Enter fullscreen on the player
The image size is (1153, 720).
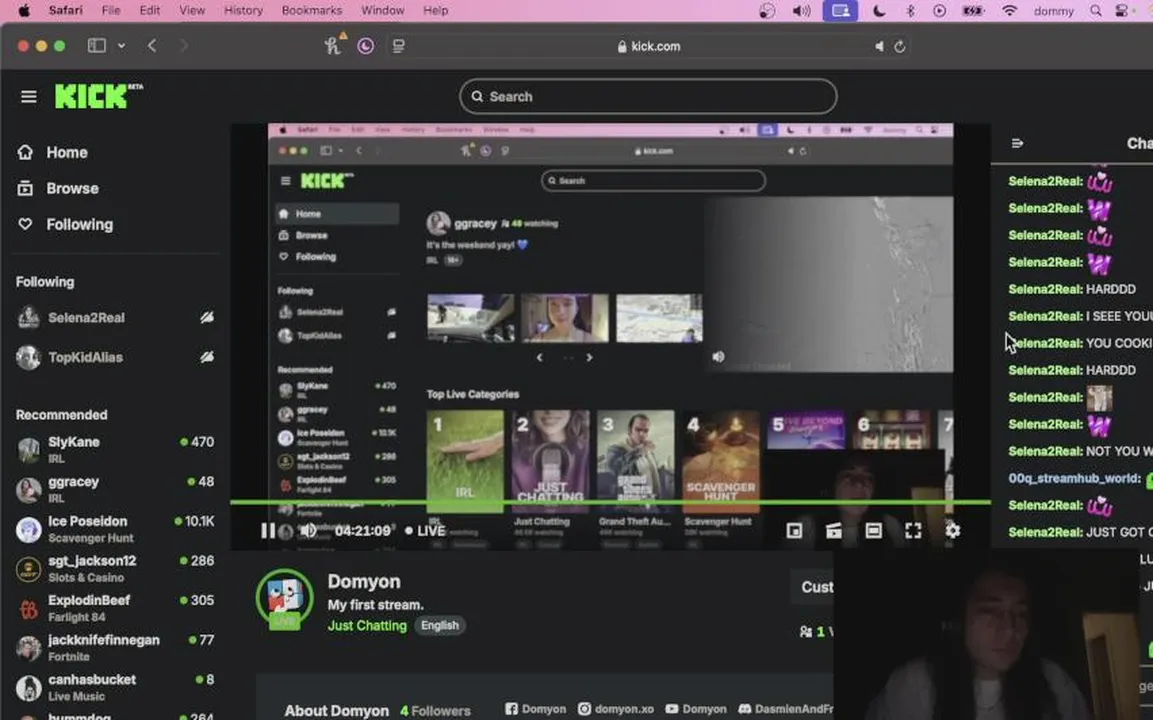pos(913,530)
